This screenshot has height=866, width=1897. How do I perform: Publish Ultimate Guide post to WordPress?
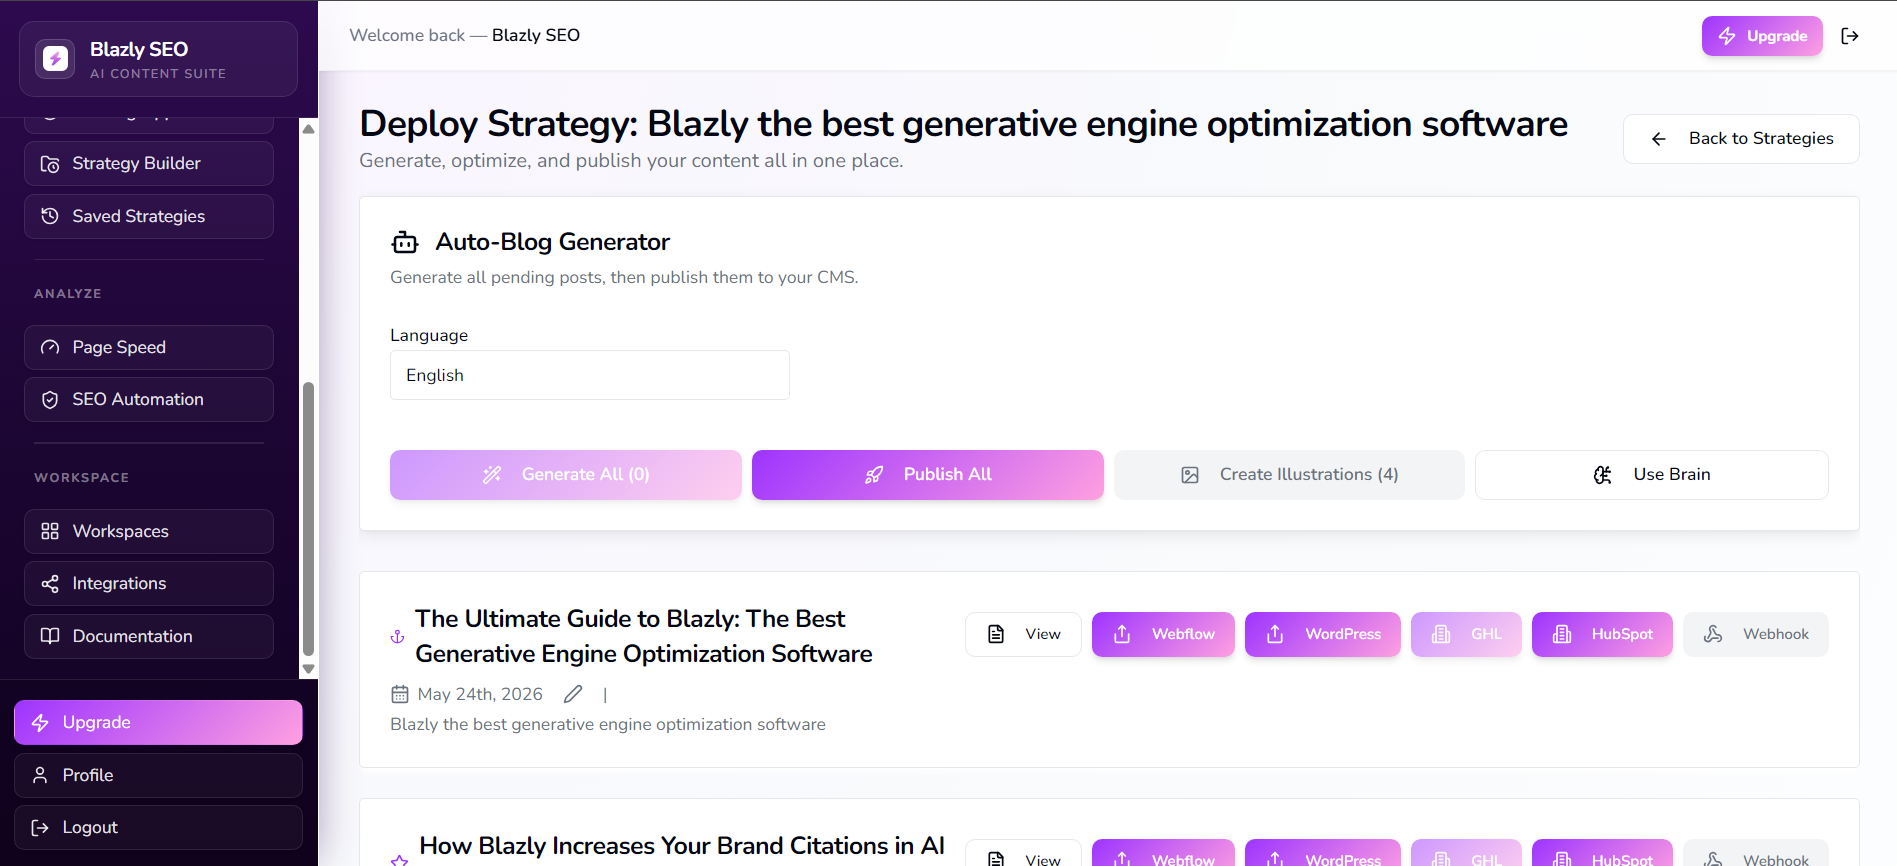(1323, 634)
